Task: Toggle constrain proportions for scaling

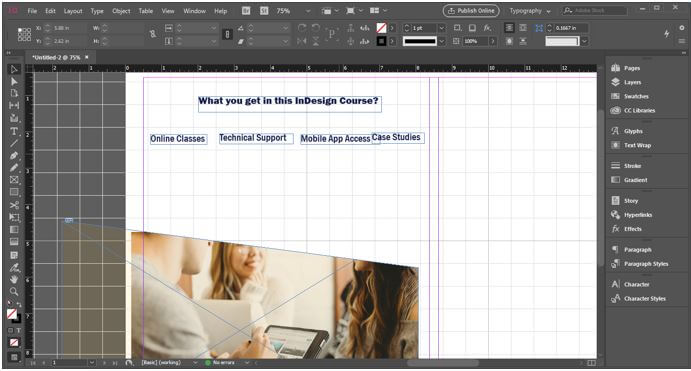Action: click(x=227, y=34)
